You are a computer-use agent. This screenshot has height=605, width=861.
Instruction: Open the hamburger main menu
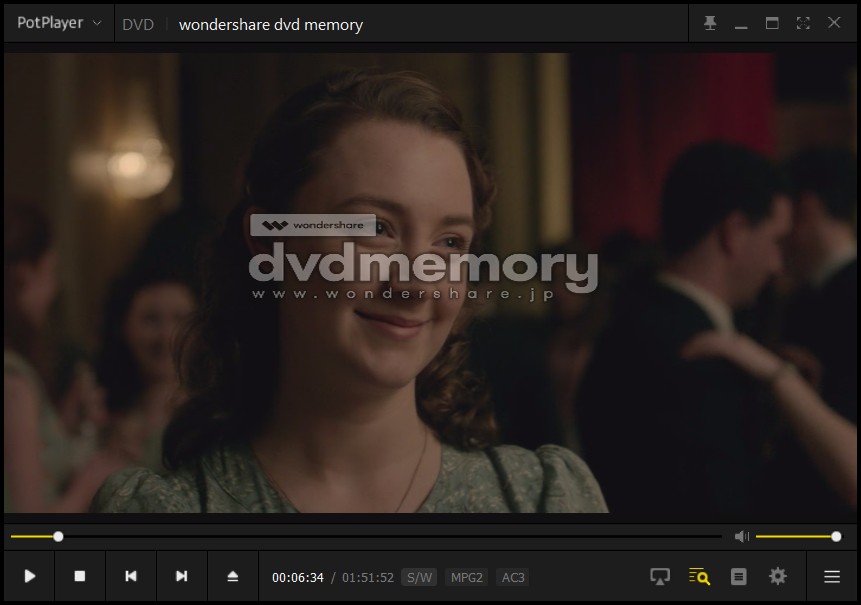tap(831, 576)
